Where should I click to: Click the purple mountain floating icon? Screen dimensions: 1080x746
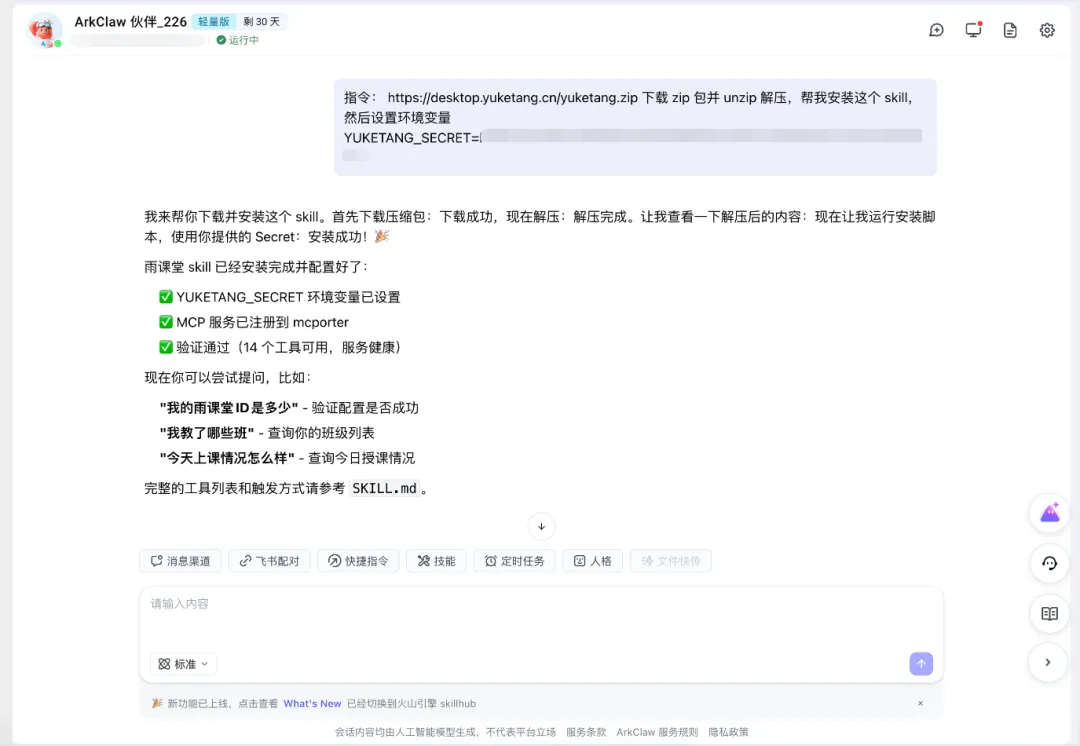coord(1049,512)
